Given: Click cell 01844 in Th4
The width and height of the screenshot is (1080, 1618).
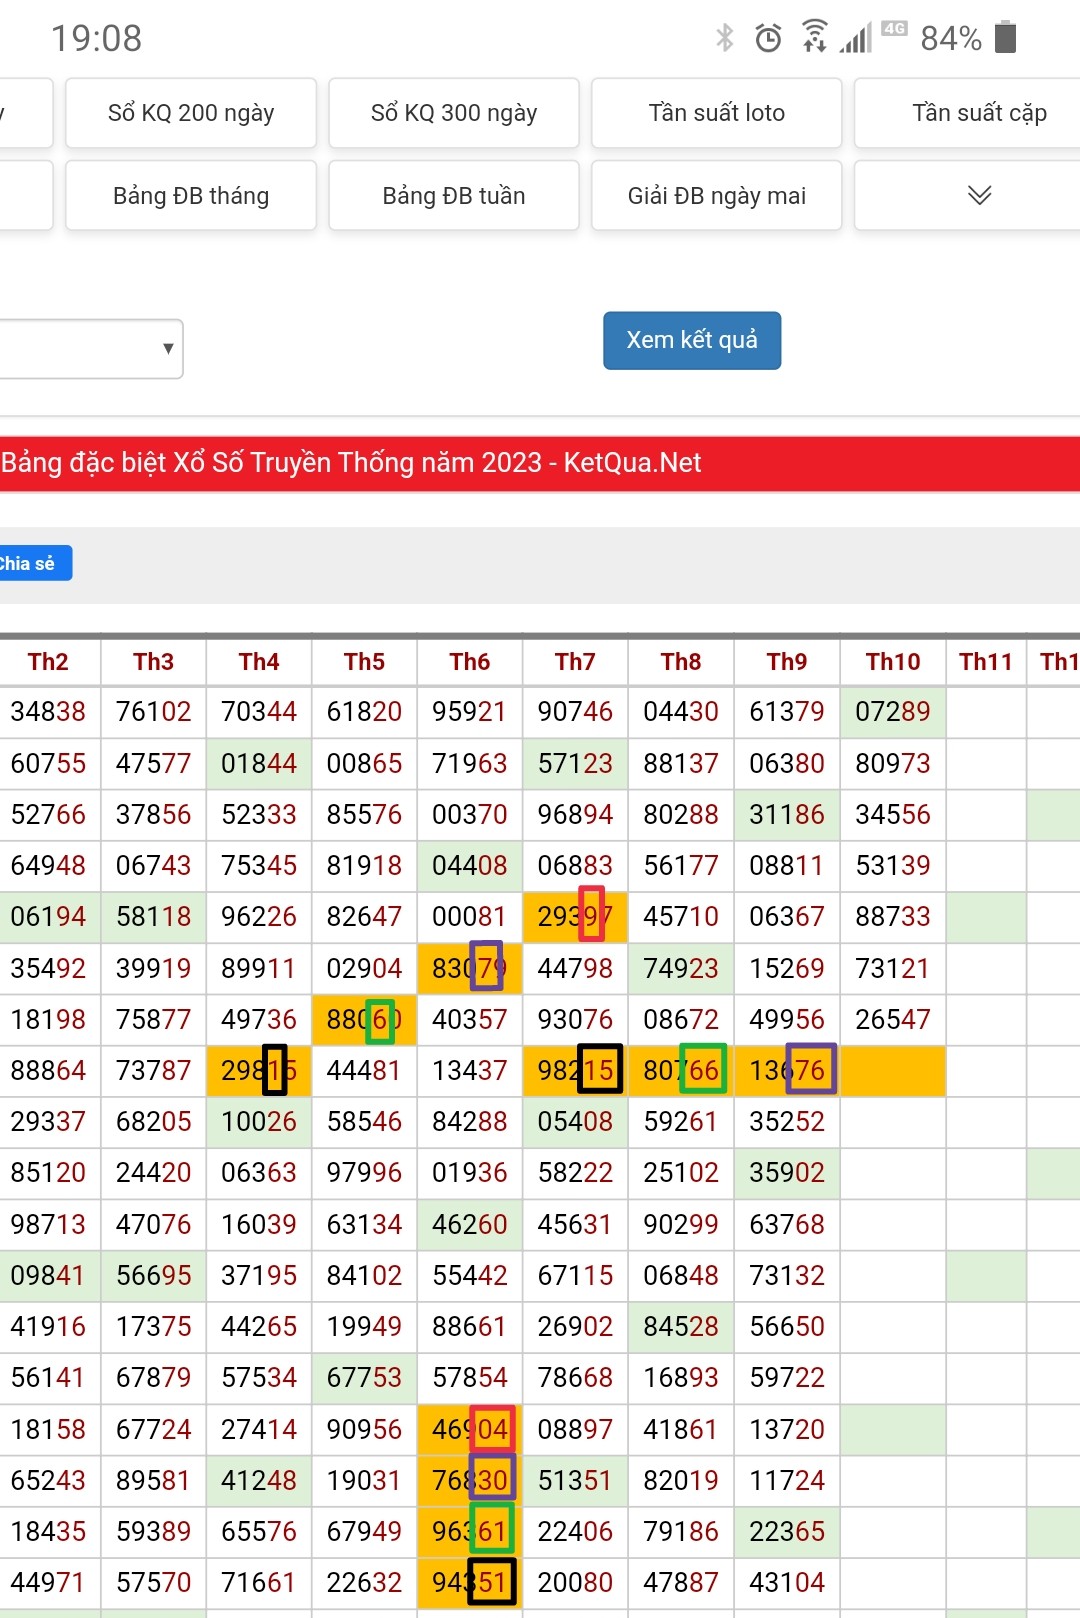Looking at the screenshot, I should pos(259,764).
